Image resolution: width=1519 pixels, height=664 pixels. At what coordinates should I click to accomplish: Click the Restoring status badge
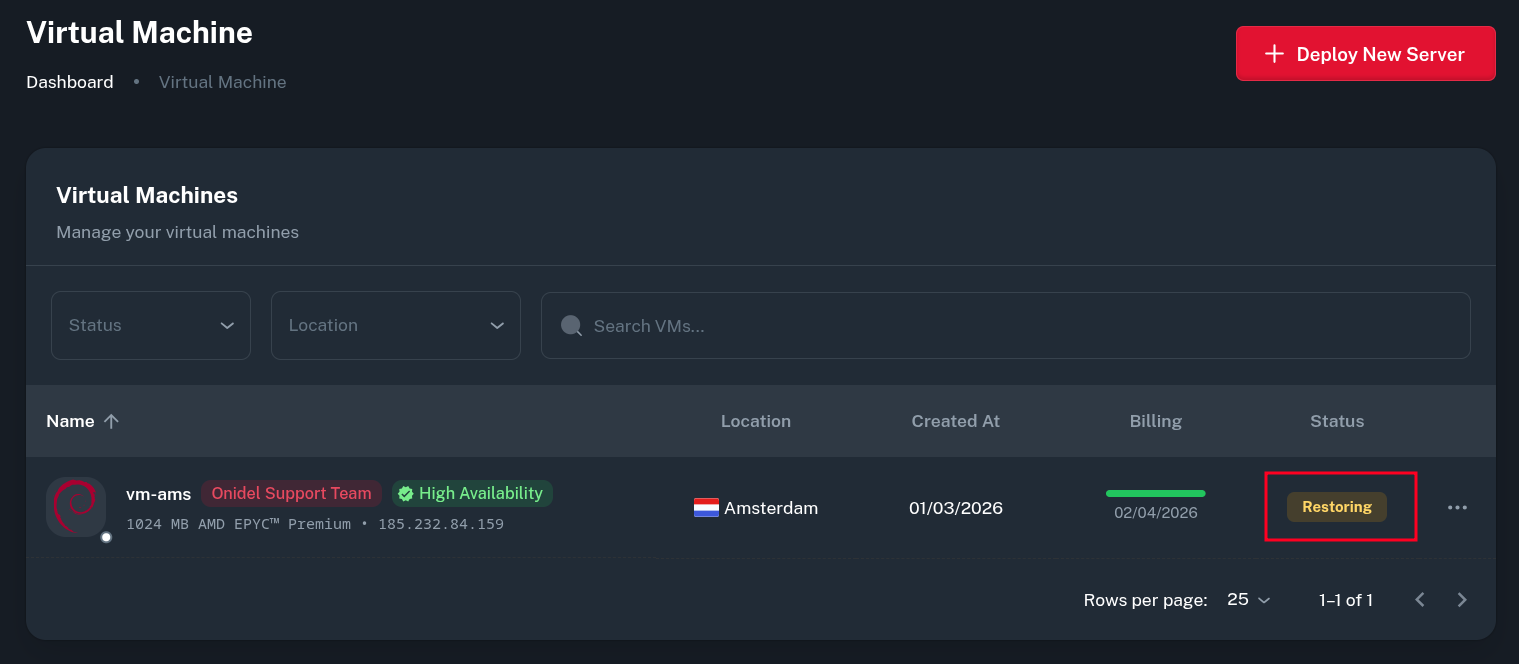tap(1336, 507)
